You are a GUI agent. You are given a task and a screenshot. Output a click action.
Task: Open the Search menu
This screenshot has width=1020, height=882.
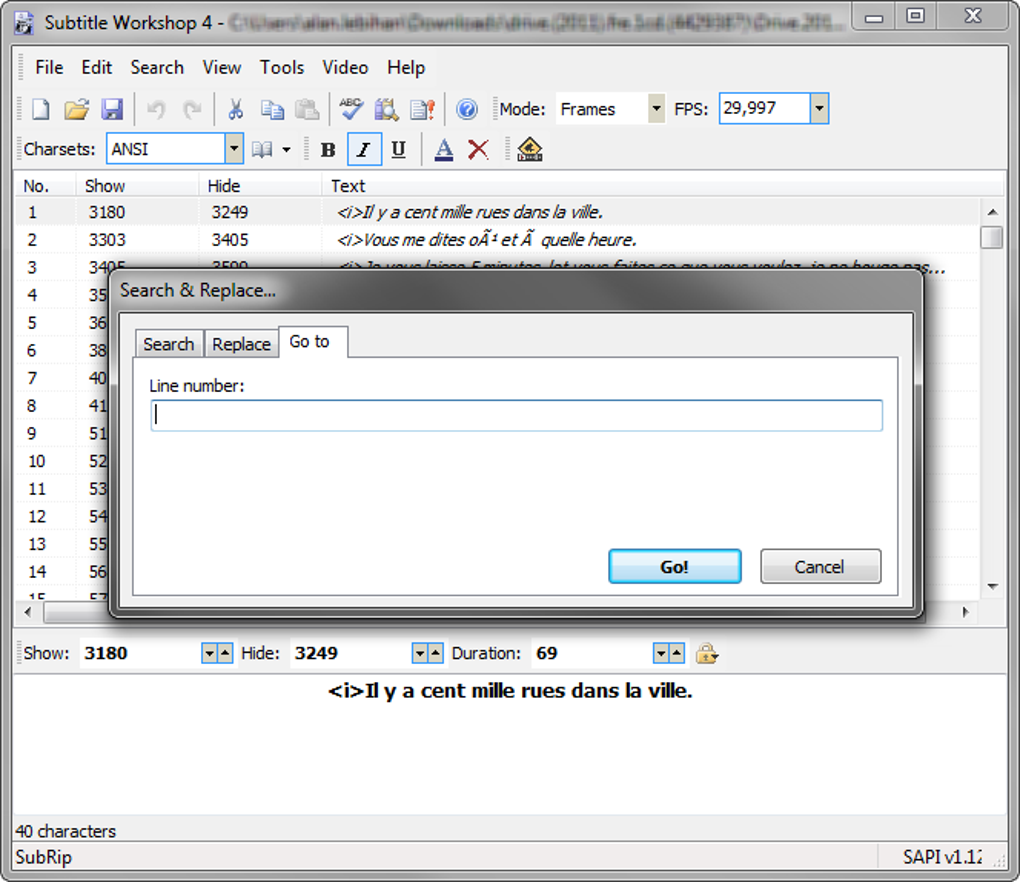click(x=157, y=68)
